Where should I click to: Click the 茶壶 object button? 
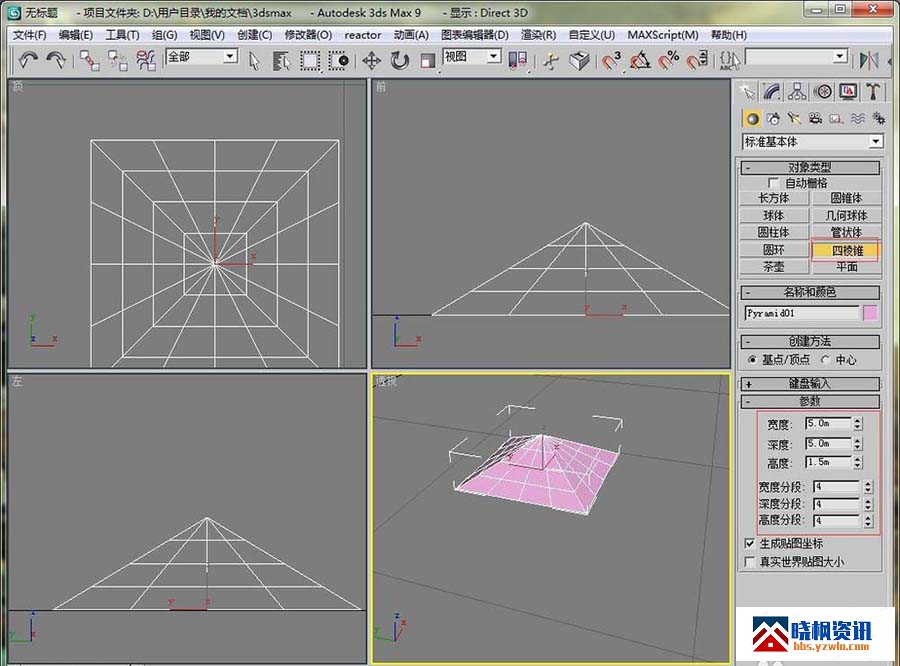click(774, 267)
